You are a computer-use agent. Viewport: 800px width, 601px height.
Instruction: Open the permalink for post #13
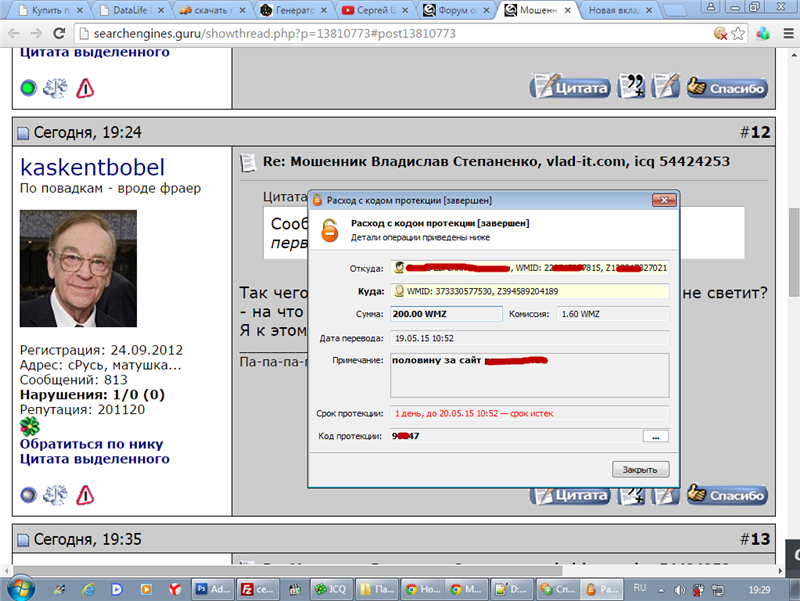click(x=755, y=539)
